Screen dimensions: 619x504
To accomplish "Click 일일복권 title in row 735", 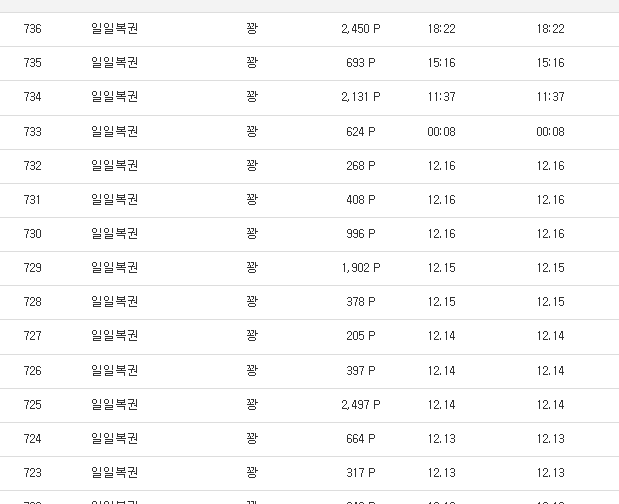I will pyautogui.click(x=114, y=63).
